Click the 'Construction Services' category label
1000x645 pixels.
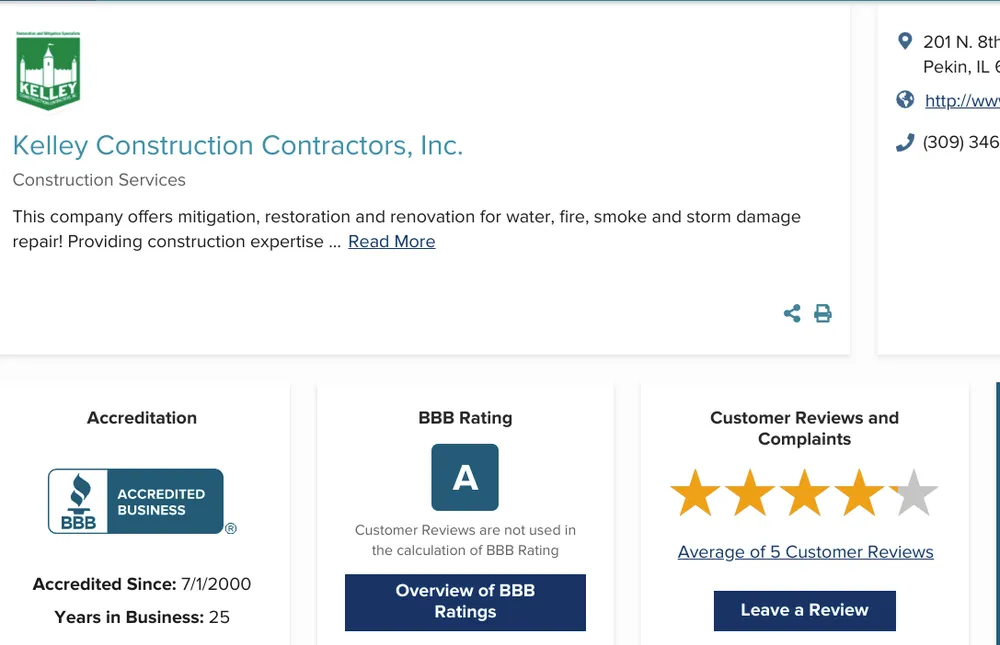coord(99,180)
